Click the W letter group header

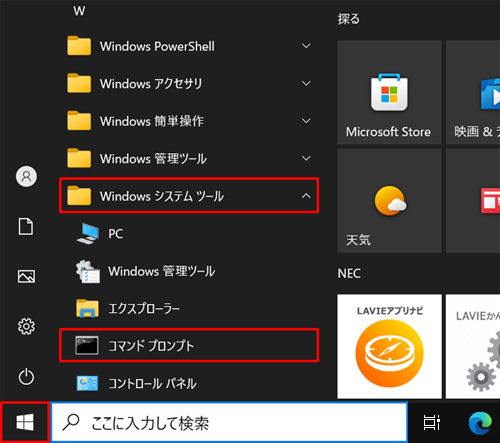coord(79,11)
